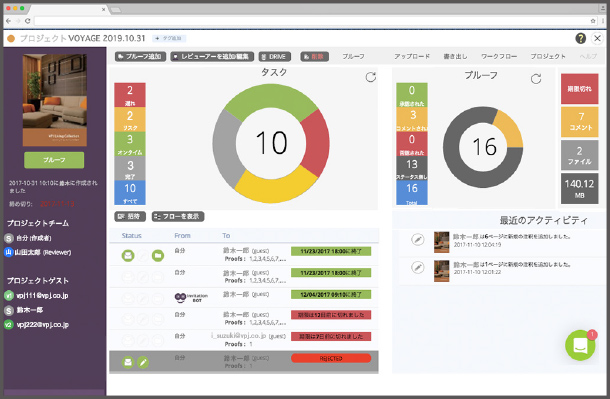Click レビューアーを追加/編集 button
The image size is (610, 399).
[x=212, y=57]
